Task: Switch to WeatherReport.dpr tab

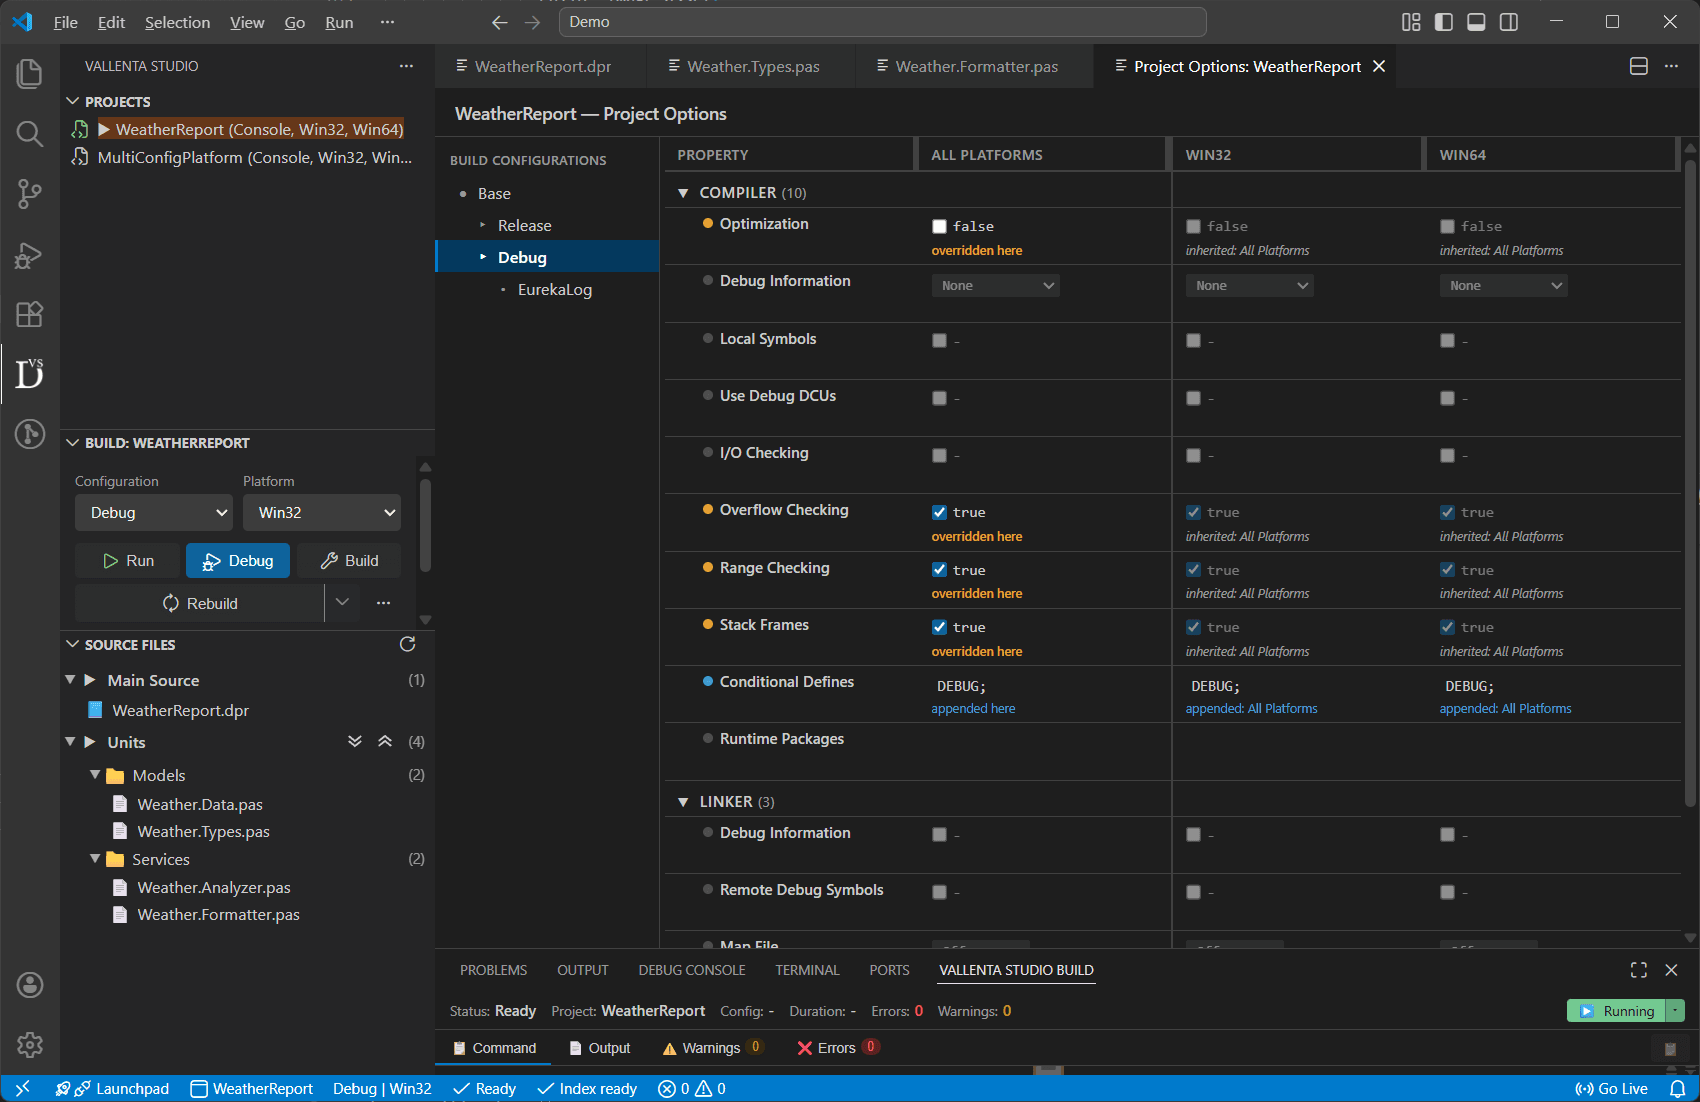Action: (x=541, y=66)
